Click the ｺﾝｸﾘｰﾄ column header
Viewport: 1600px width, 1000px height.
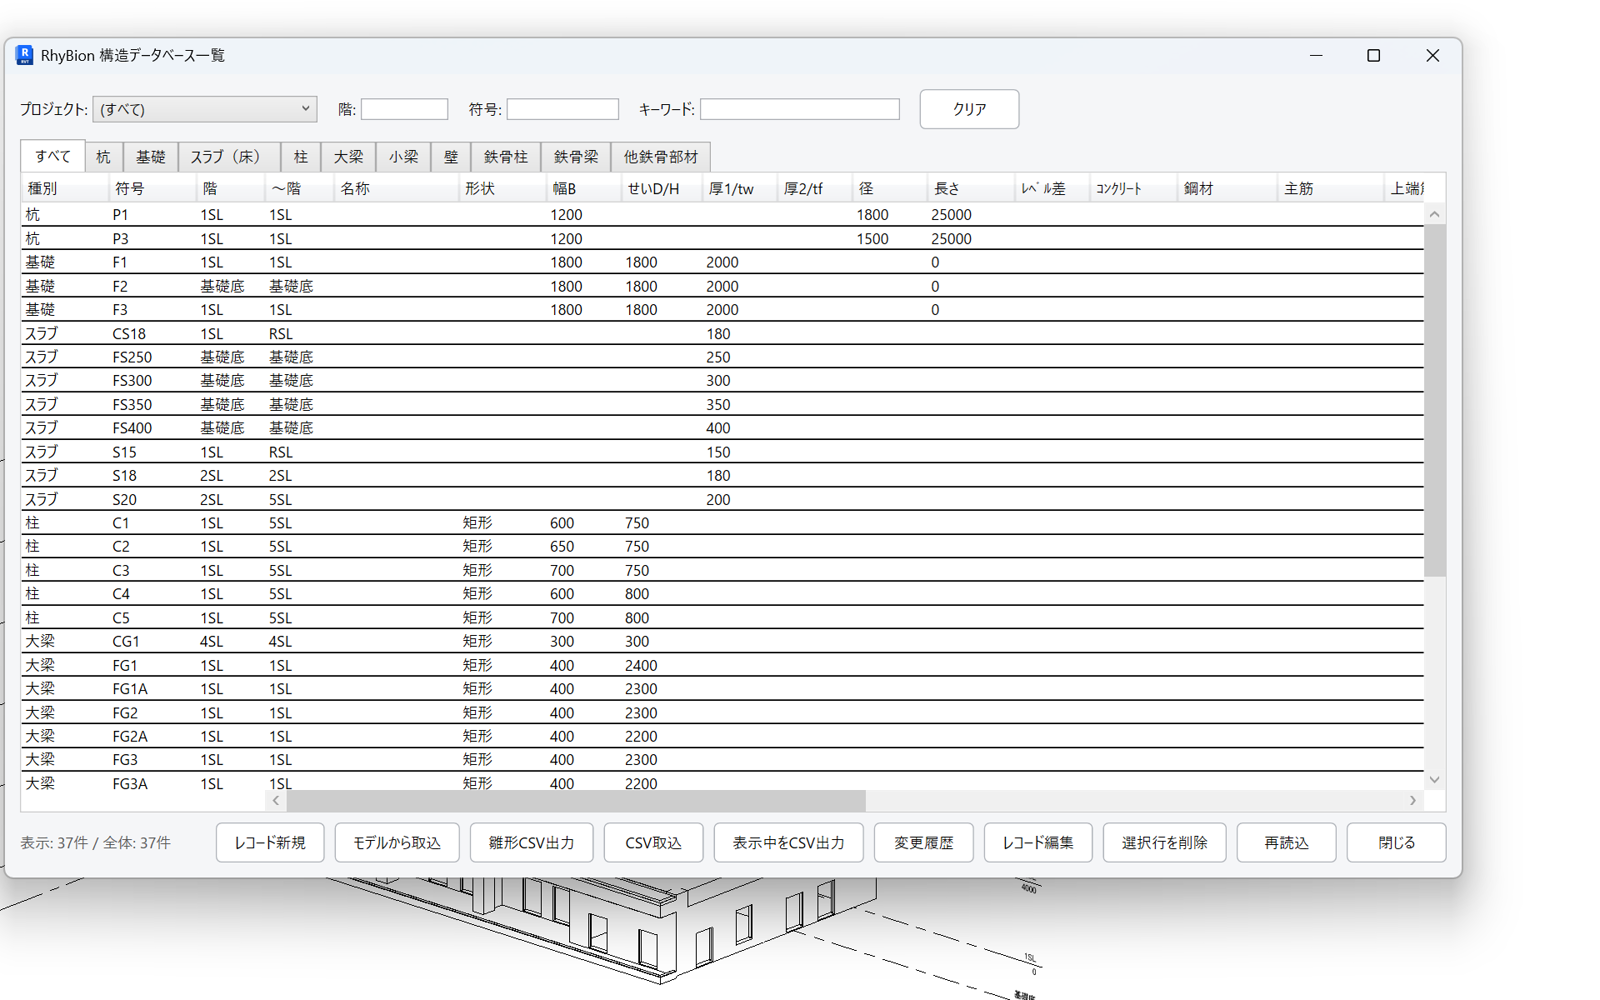(x=1133, y=188)
